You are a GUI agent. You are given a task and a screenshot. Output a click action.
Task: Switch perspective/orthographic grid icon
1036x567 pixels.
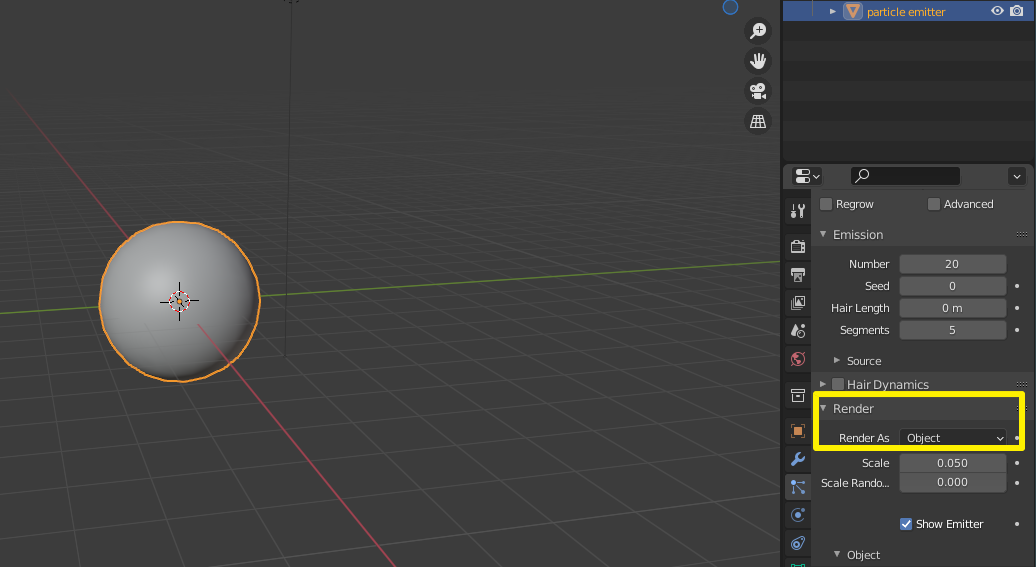tap(758, 121)
